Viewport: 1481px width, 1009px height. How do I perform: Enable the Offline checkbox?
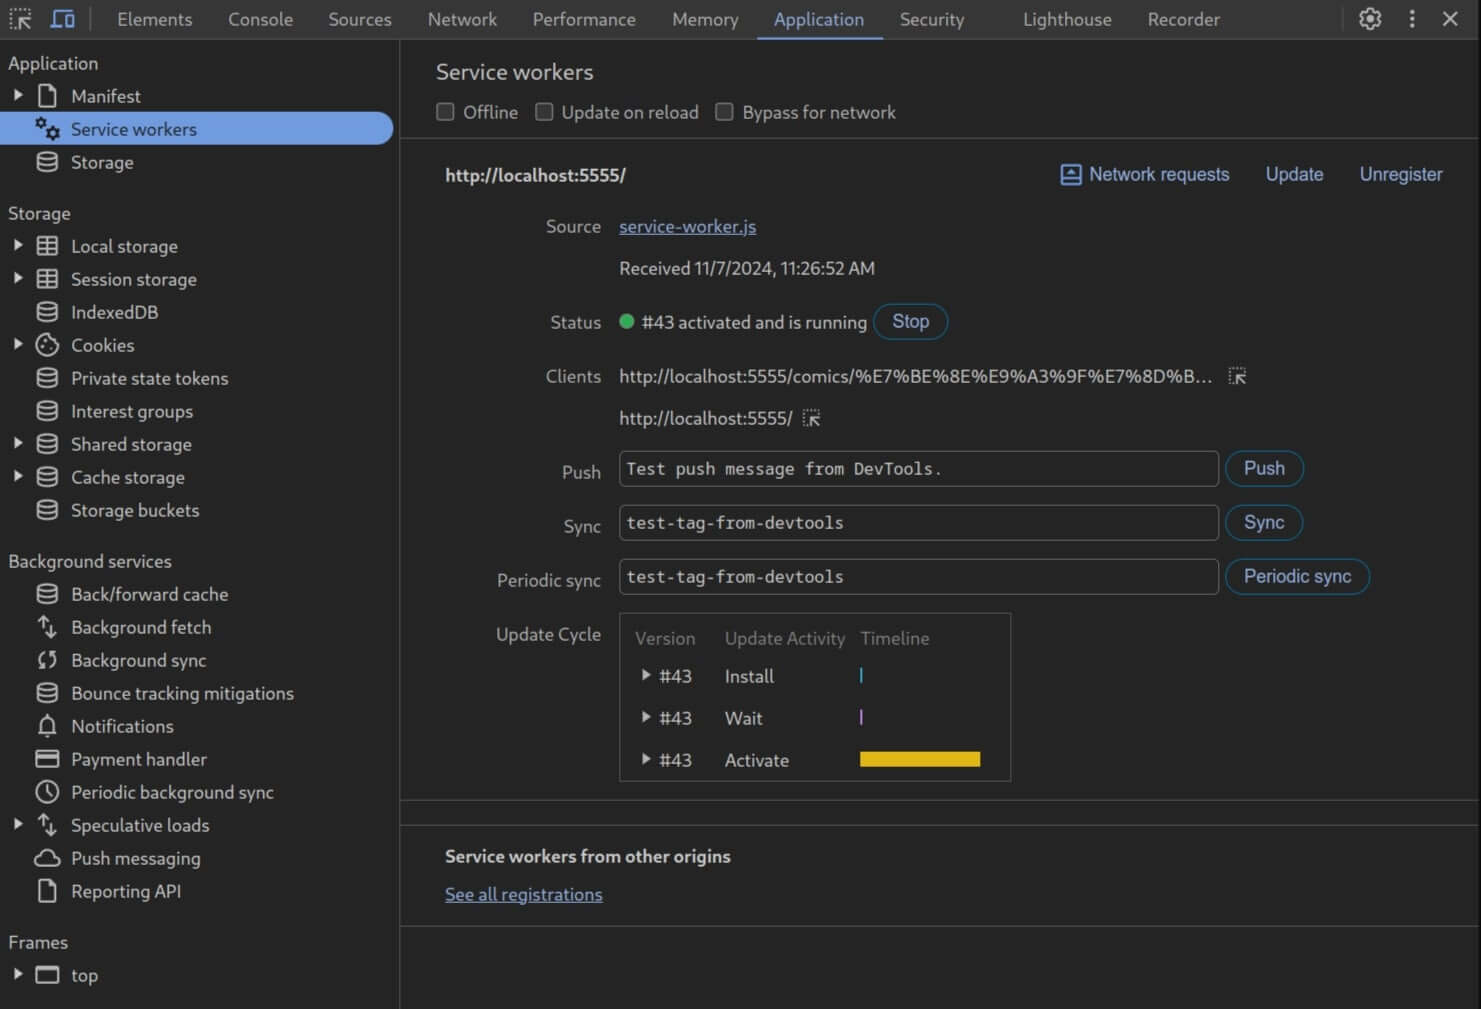[x=446, y=112]
